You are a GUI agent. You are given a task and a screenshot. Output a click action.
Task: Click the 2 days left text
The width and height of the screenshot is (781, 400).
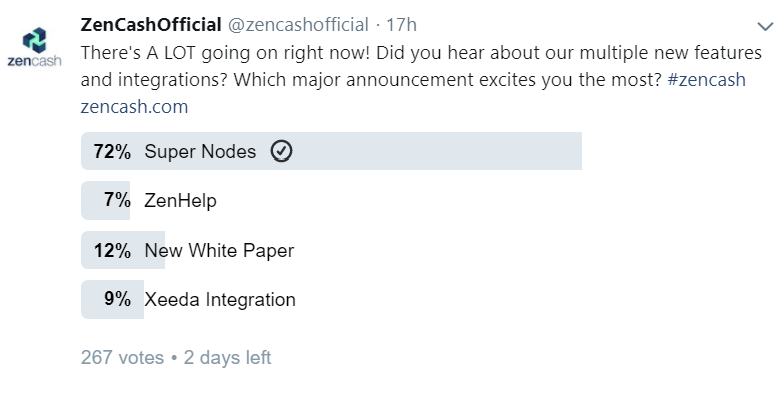(227, 357)
